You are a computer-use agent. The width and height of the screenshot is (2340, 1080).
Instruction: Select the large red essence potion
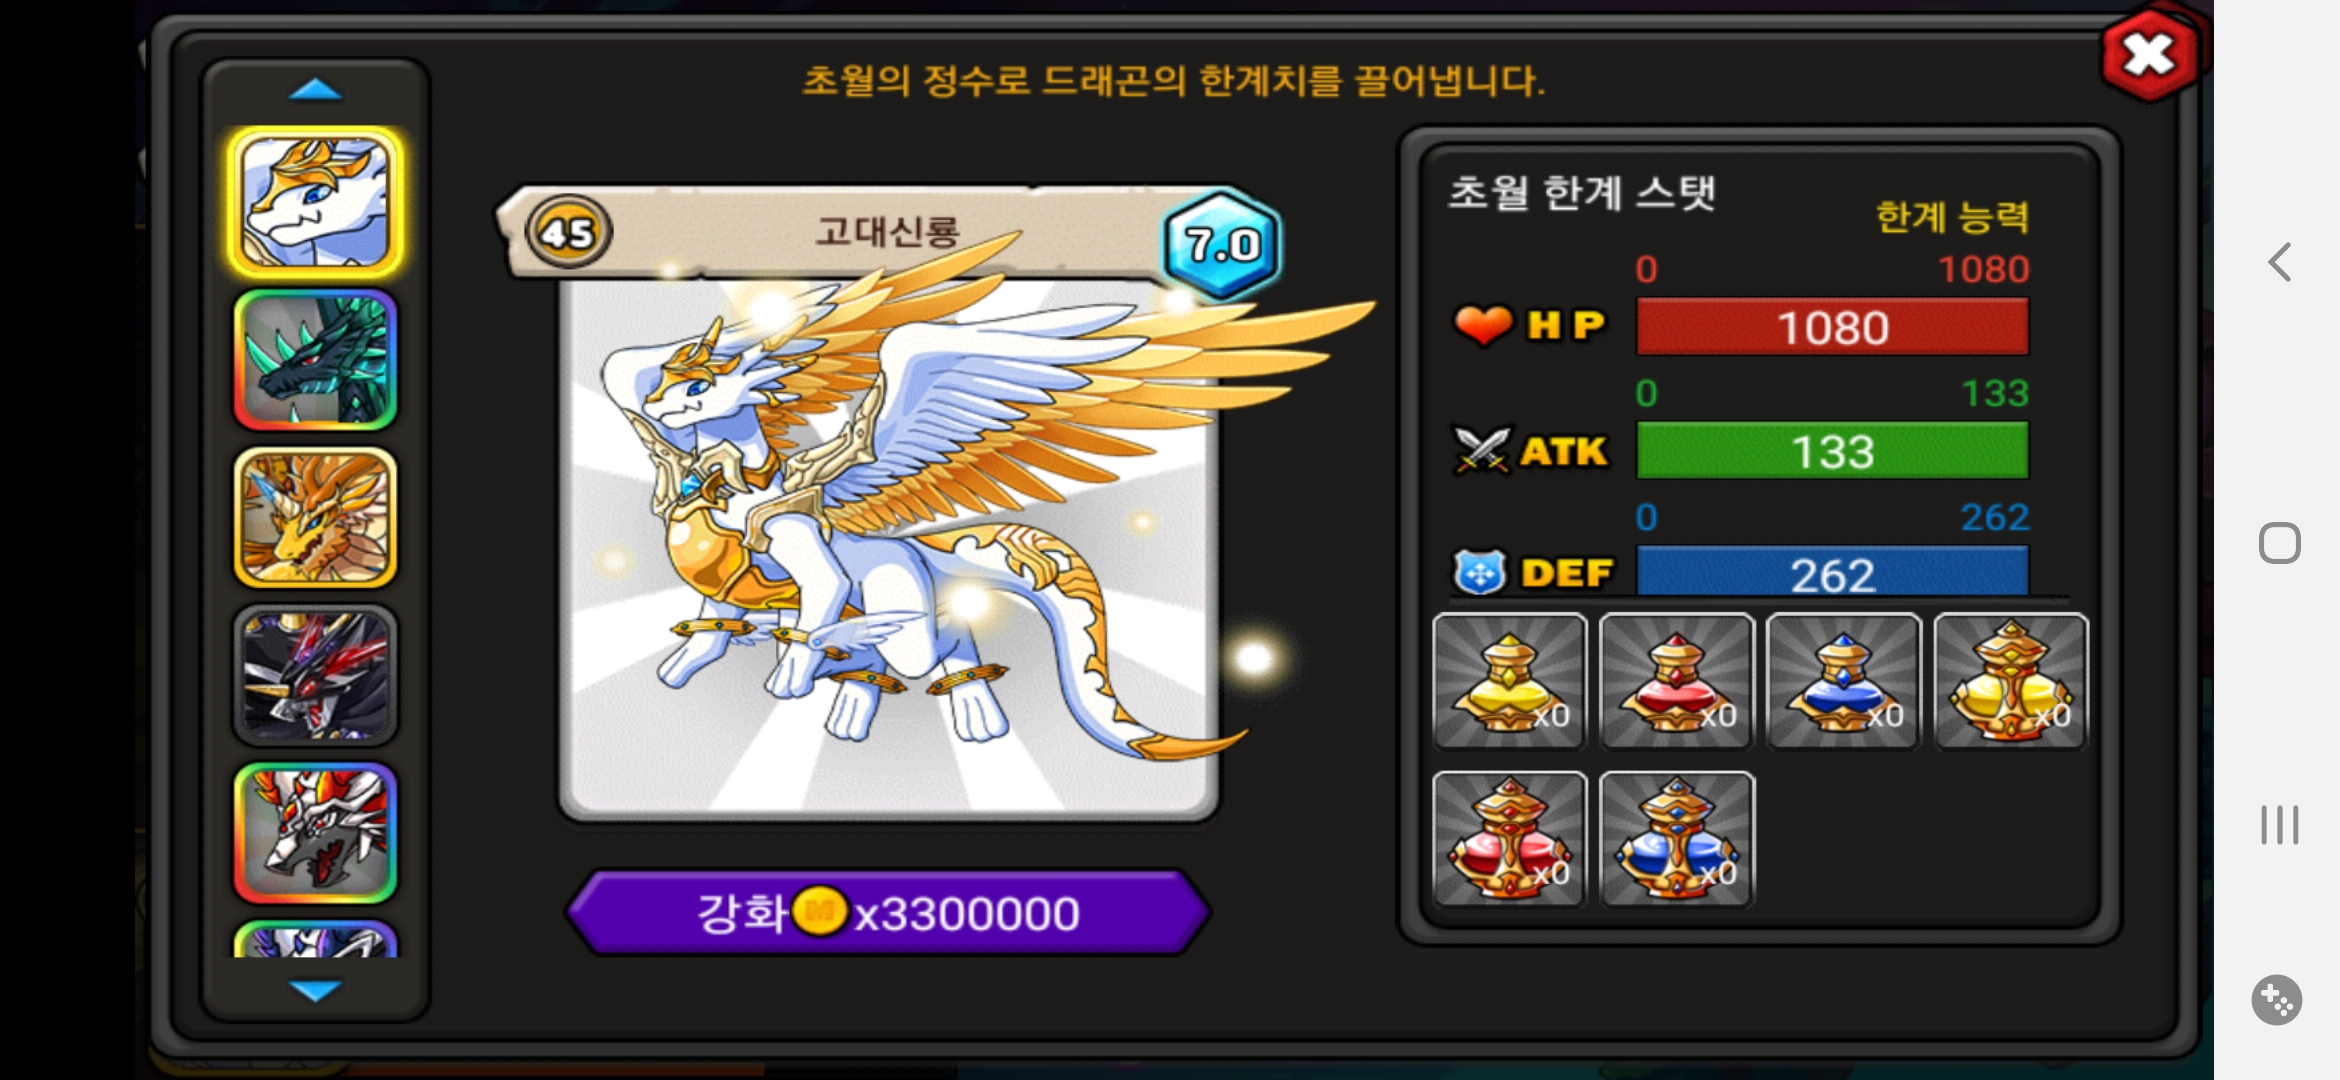(1510, 839)
